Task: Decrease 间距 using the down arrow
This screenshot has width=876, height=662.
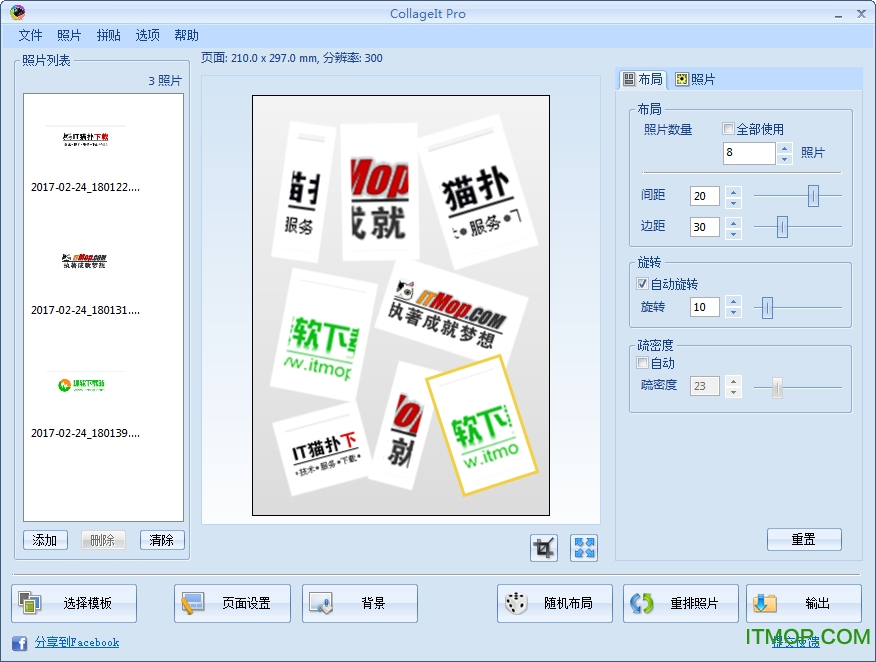Action: point(733,201)
